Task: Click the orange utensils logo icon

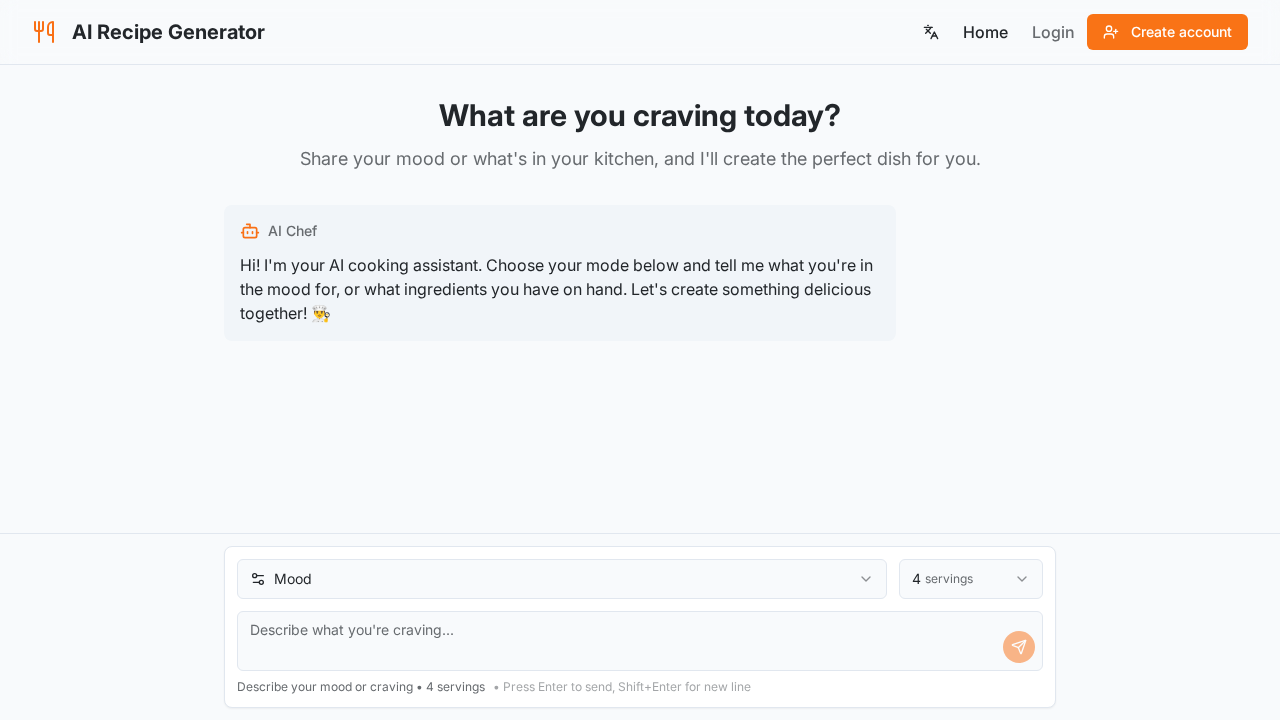Action: pos(44,31)
